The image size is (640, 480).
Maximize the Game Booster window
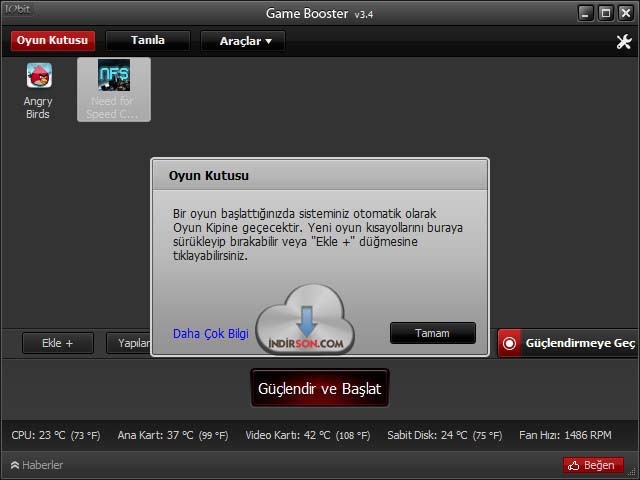pyautogui.click(x=606, y=13)
